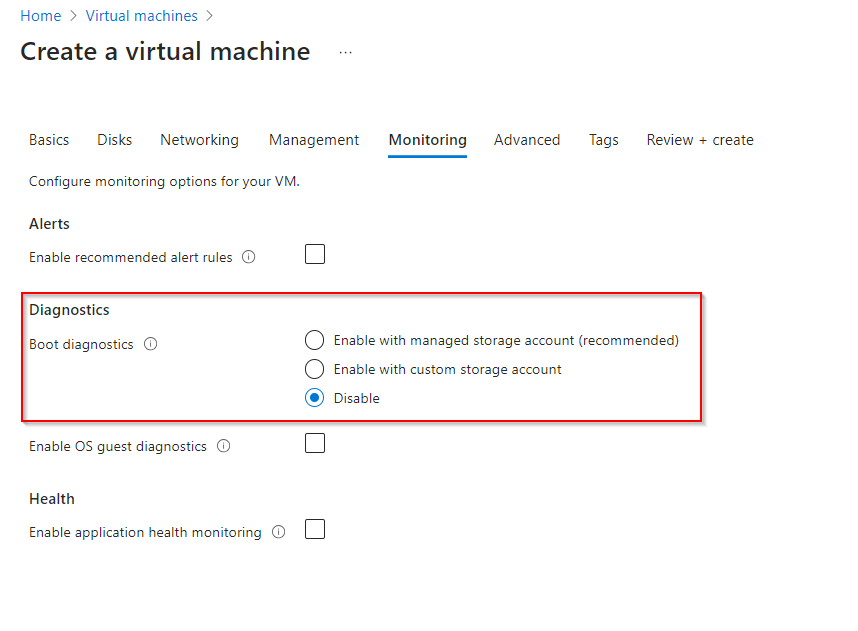Switch to the Basics tab
The height and width of the screenshot is (631, 858).
pyautogui.click(x=49, y=140)
